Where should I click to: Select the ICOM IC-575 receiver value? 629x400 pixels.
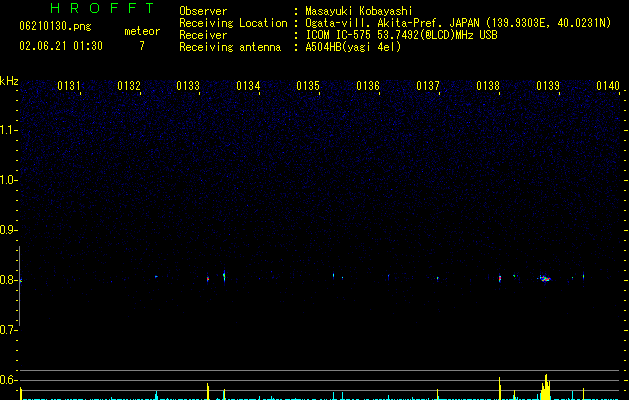(401, 35)
